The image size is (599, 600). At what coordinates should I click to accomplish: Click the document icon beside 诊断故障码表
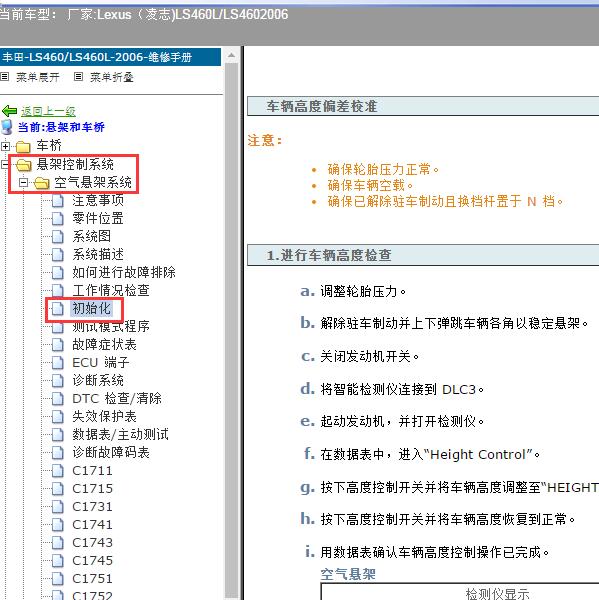click(x=58, y=453)
